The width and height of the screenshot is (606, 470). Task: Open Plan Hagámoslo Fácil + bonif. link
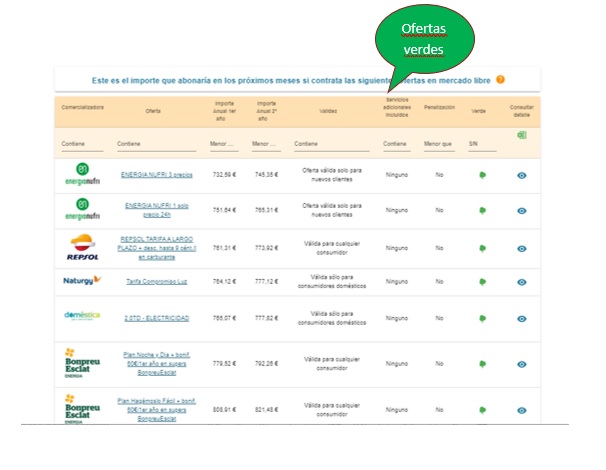pos(157,410)
